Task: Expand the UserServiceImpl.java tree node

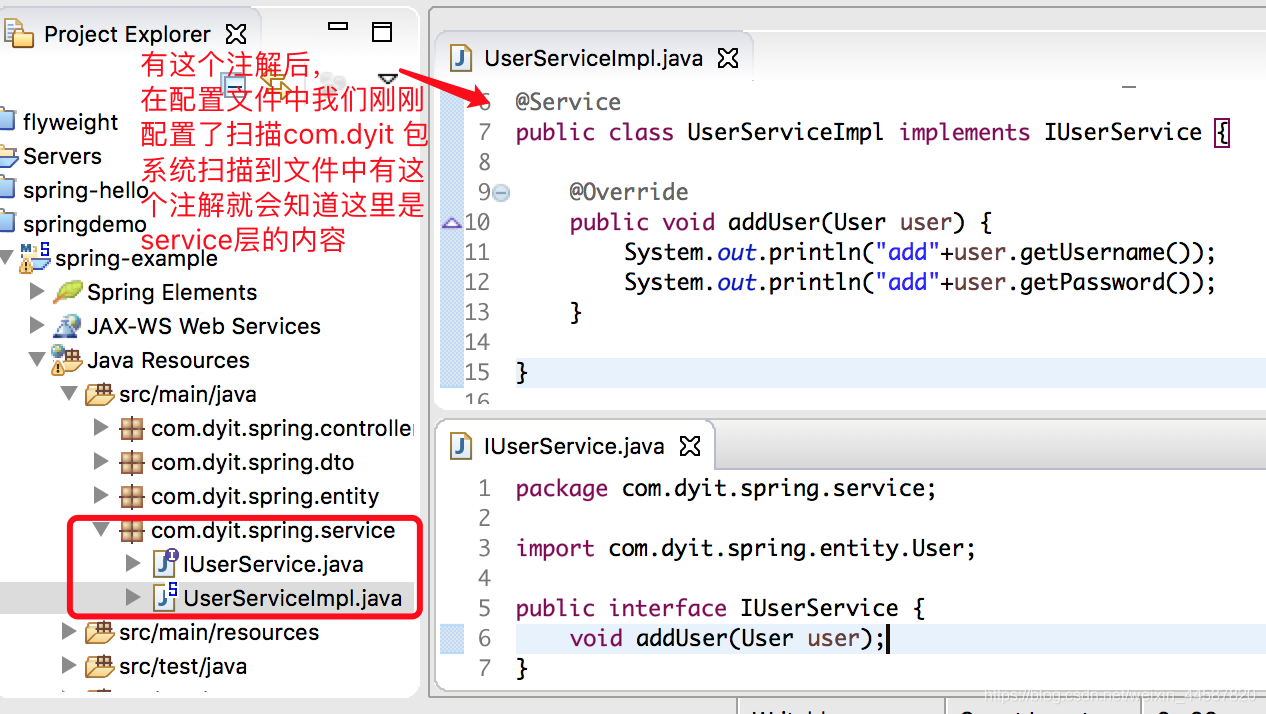Action: click(134, 598)
